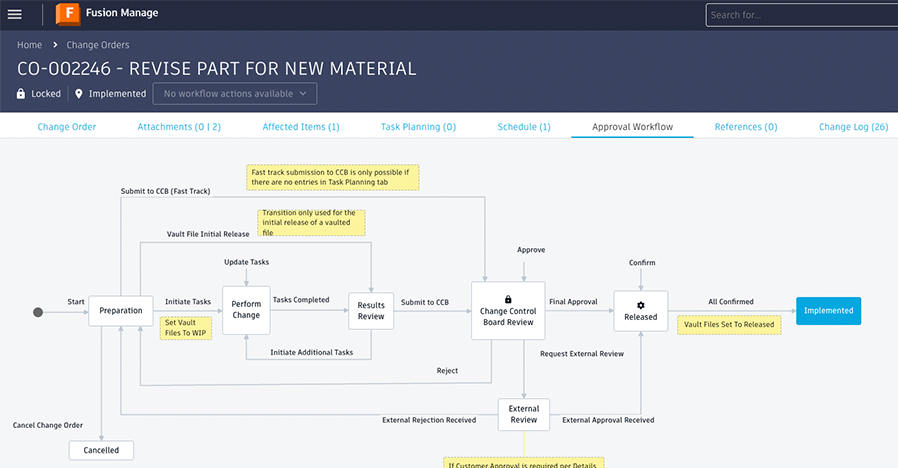Open the hamburger navigation menu
This screenshot has width=898, height=468.
click(15, 14)
